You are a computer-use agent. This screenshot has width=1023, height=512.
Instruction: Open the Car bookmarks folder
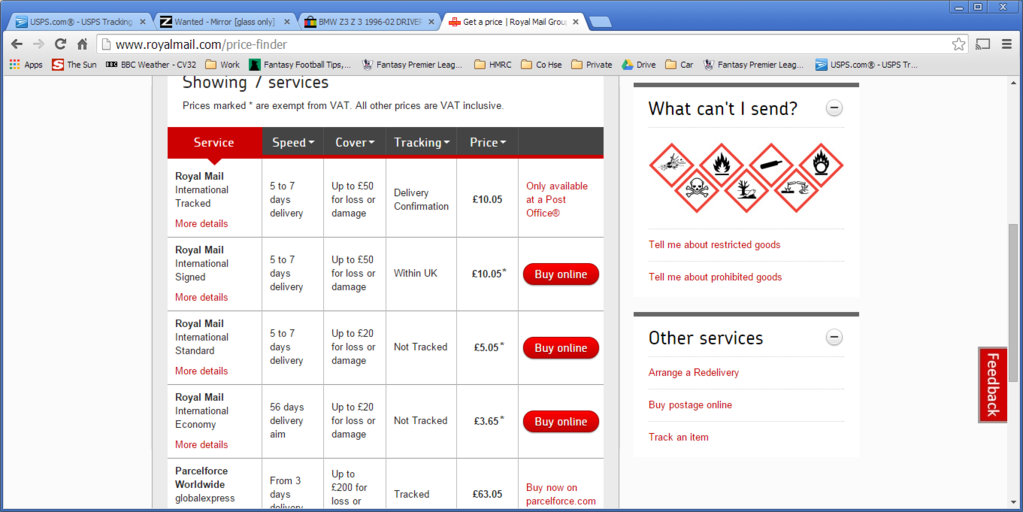[x=679, y=65]
